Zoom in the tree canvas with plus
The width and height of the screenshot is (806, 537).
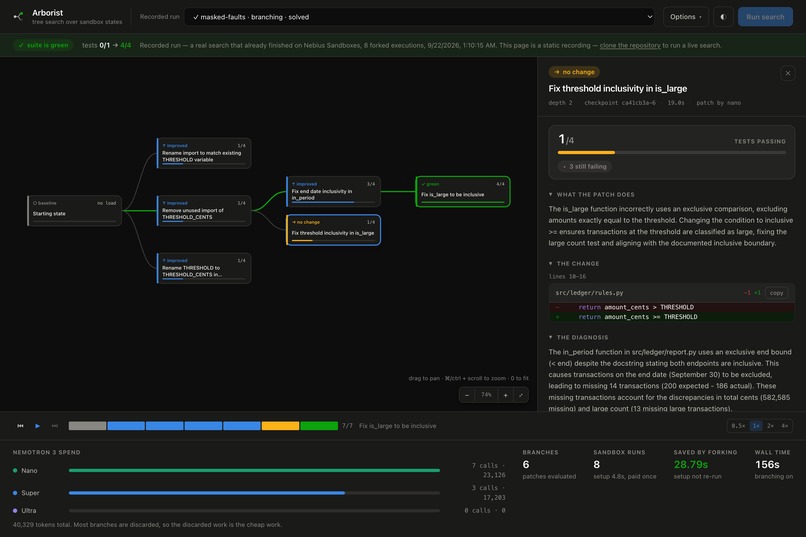point(505,395)
